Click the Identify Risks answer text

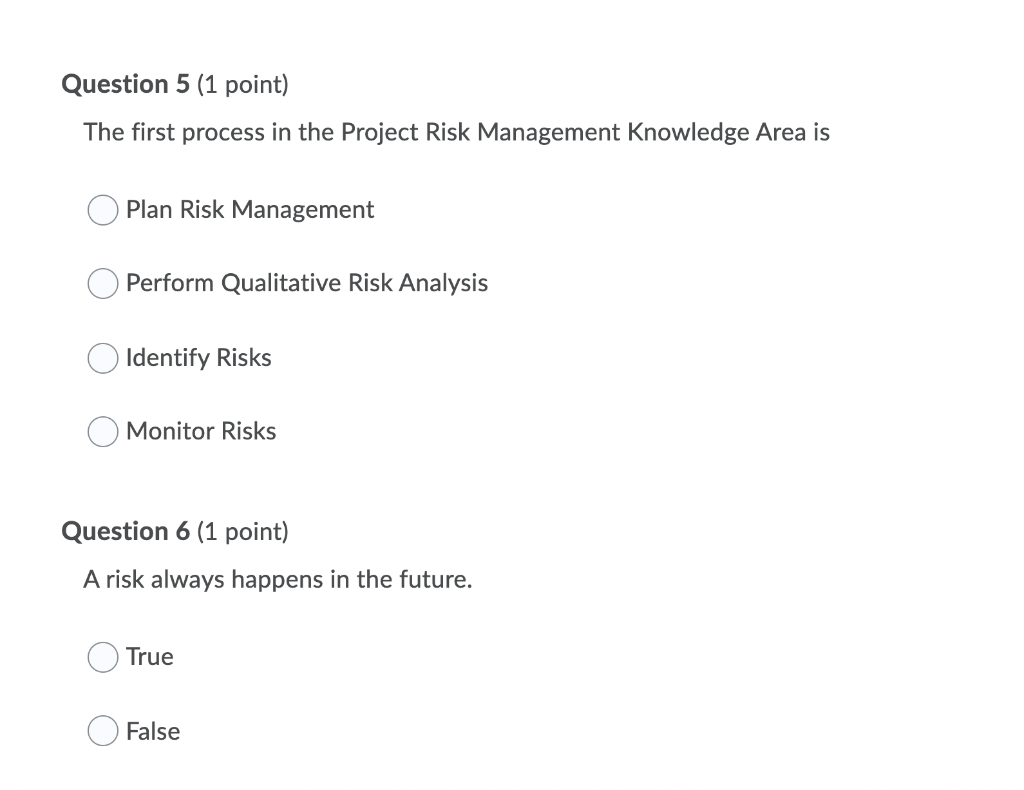[x=198, y=357]
